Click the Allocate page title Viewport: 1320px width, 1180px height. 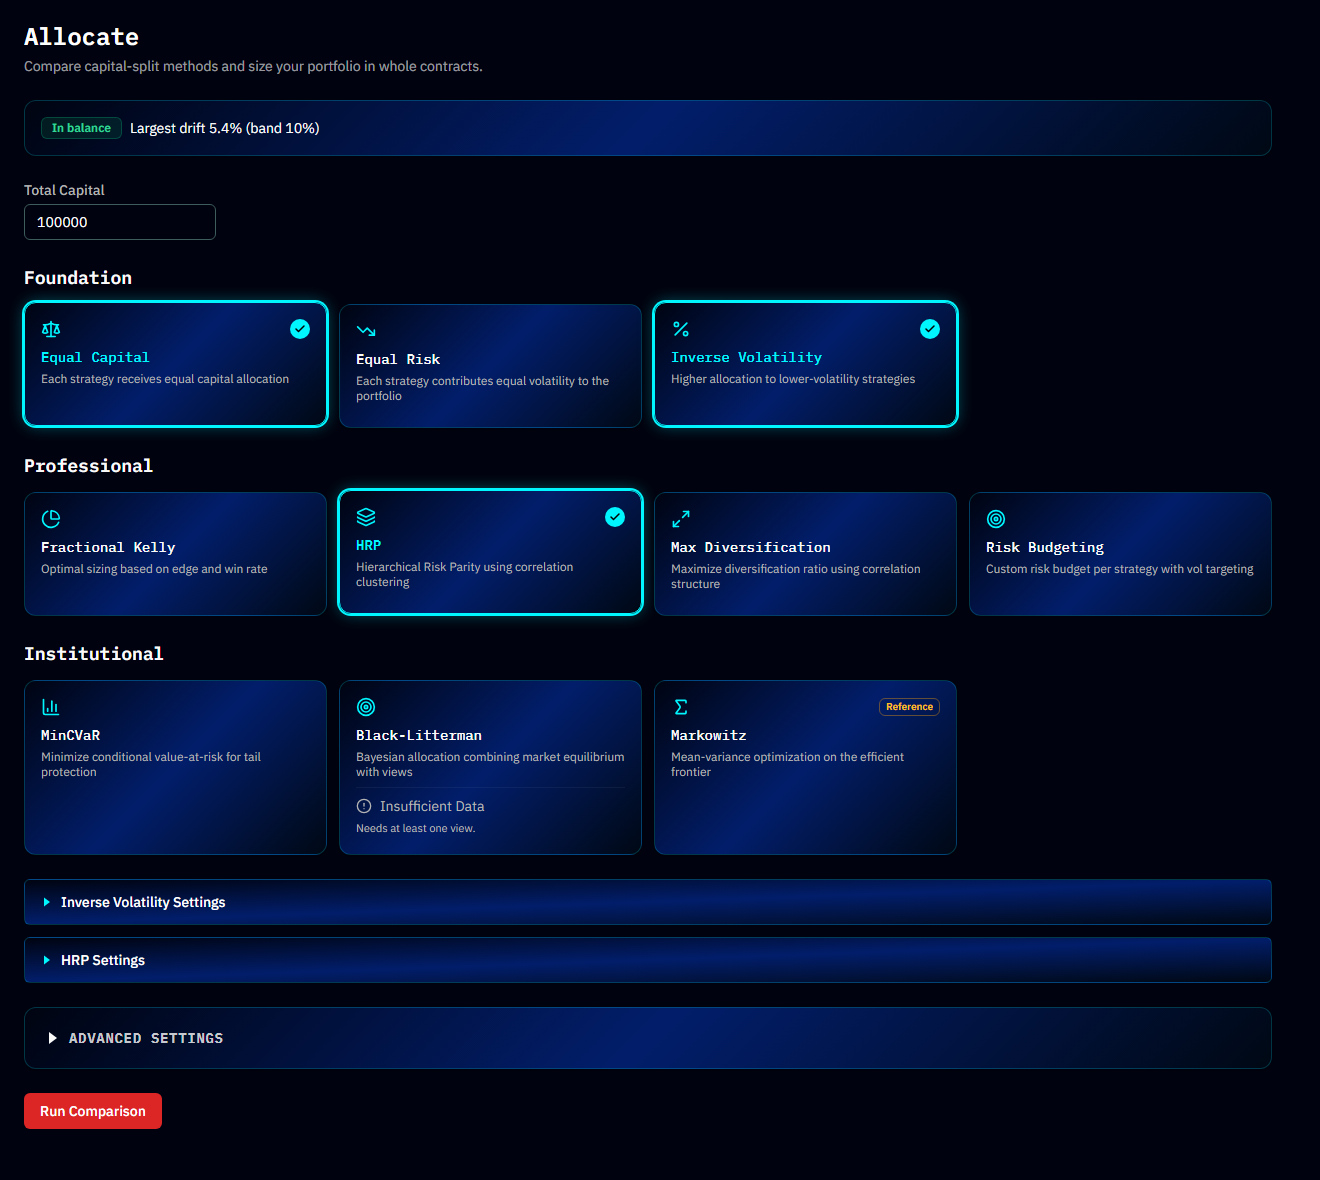tap(81, 37)
